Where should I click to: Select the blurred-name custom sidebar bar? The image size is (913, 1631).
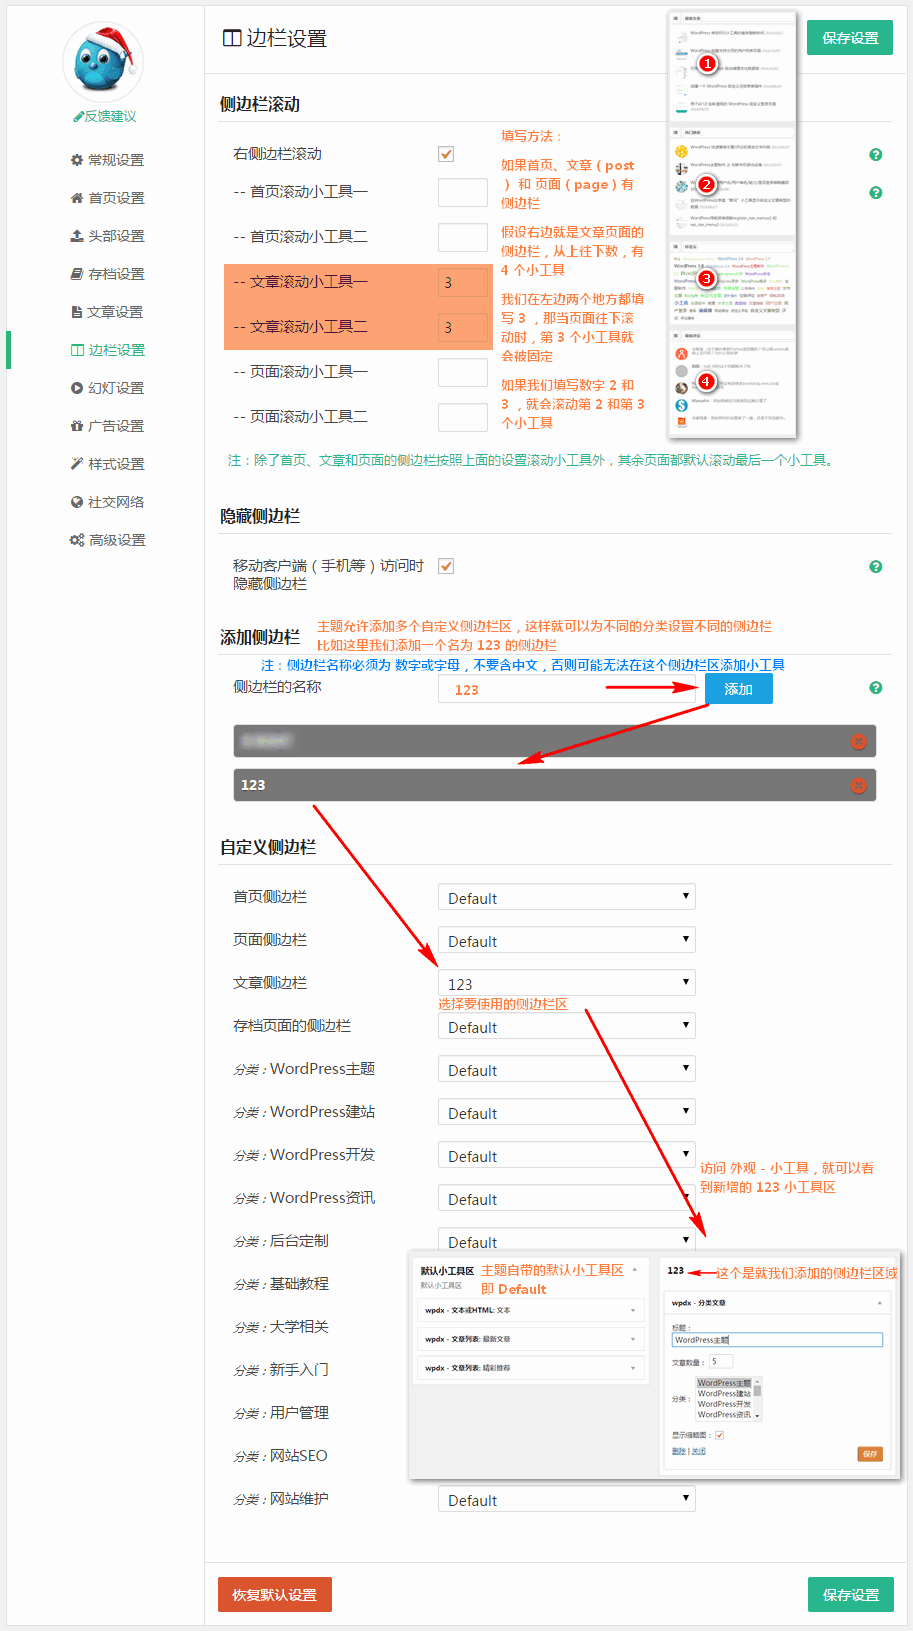coord(555,741)
